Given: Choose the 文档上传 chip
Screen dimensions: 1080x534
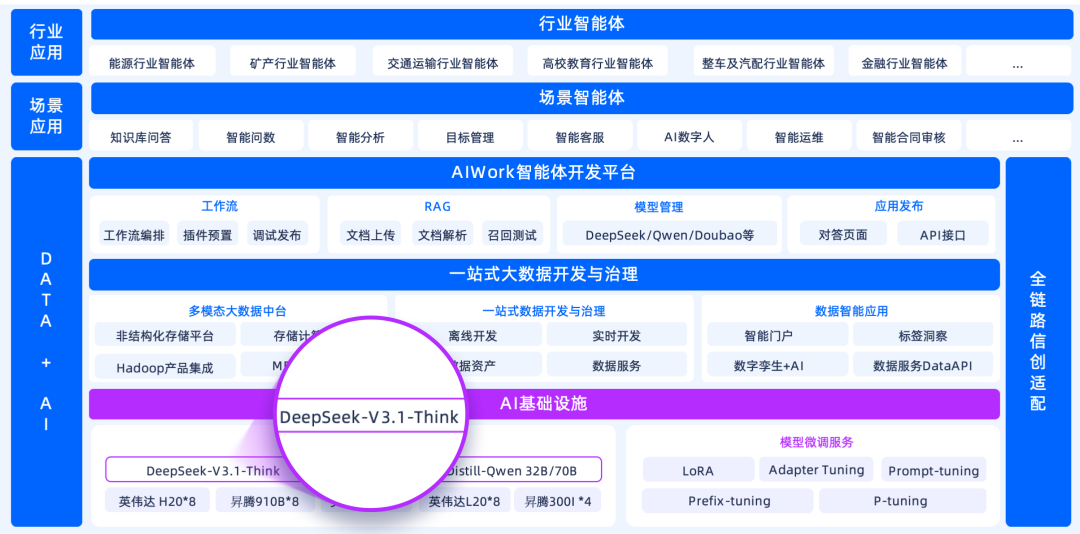Looking at the screenshot, I should 371,234.
